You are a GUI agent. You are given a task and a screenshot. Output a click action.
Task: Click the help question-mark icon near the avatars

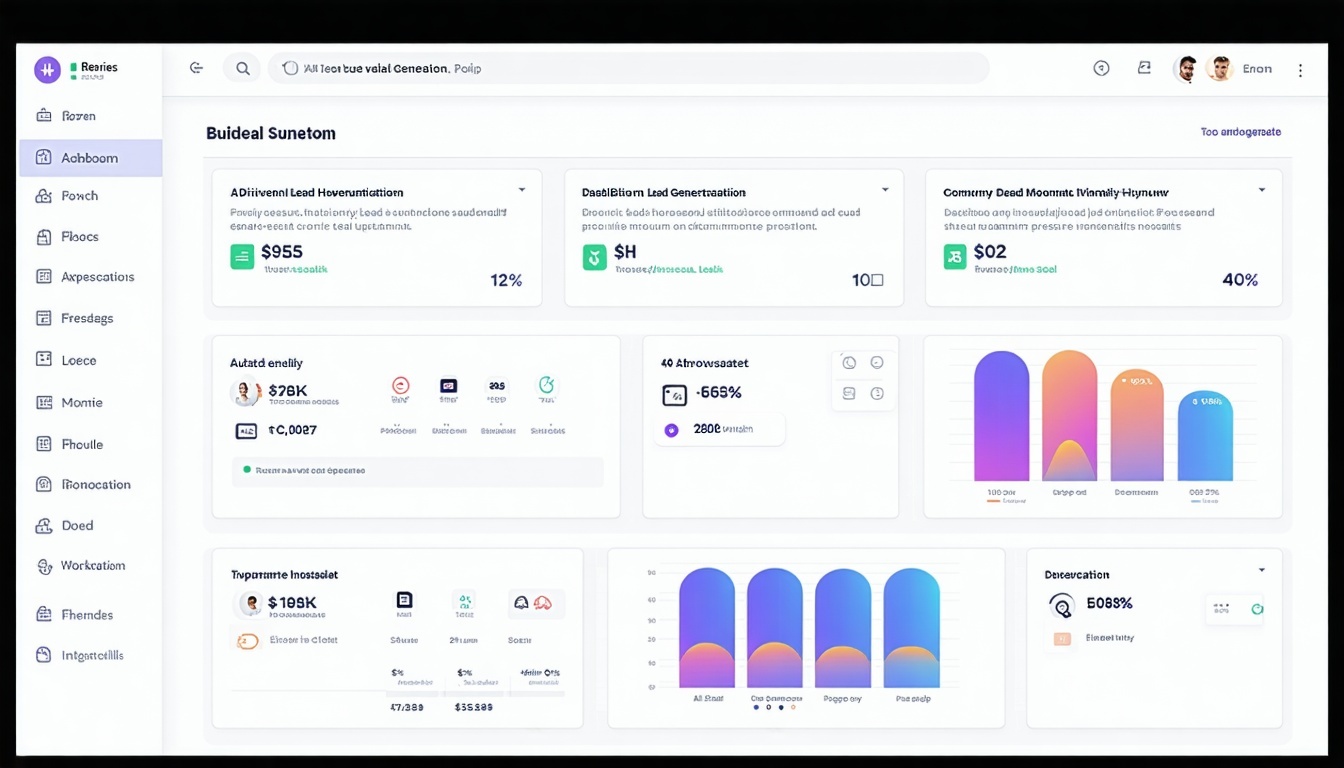point(1101,67)
